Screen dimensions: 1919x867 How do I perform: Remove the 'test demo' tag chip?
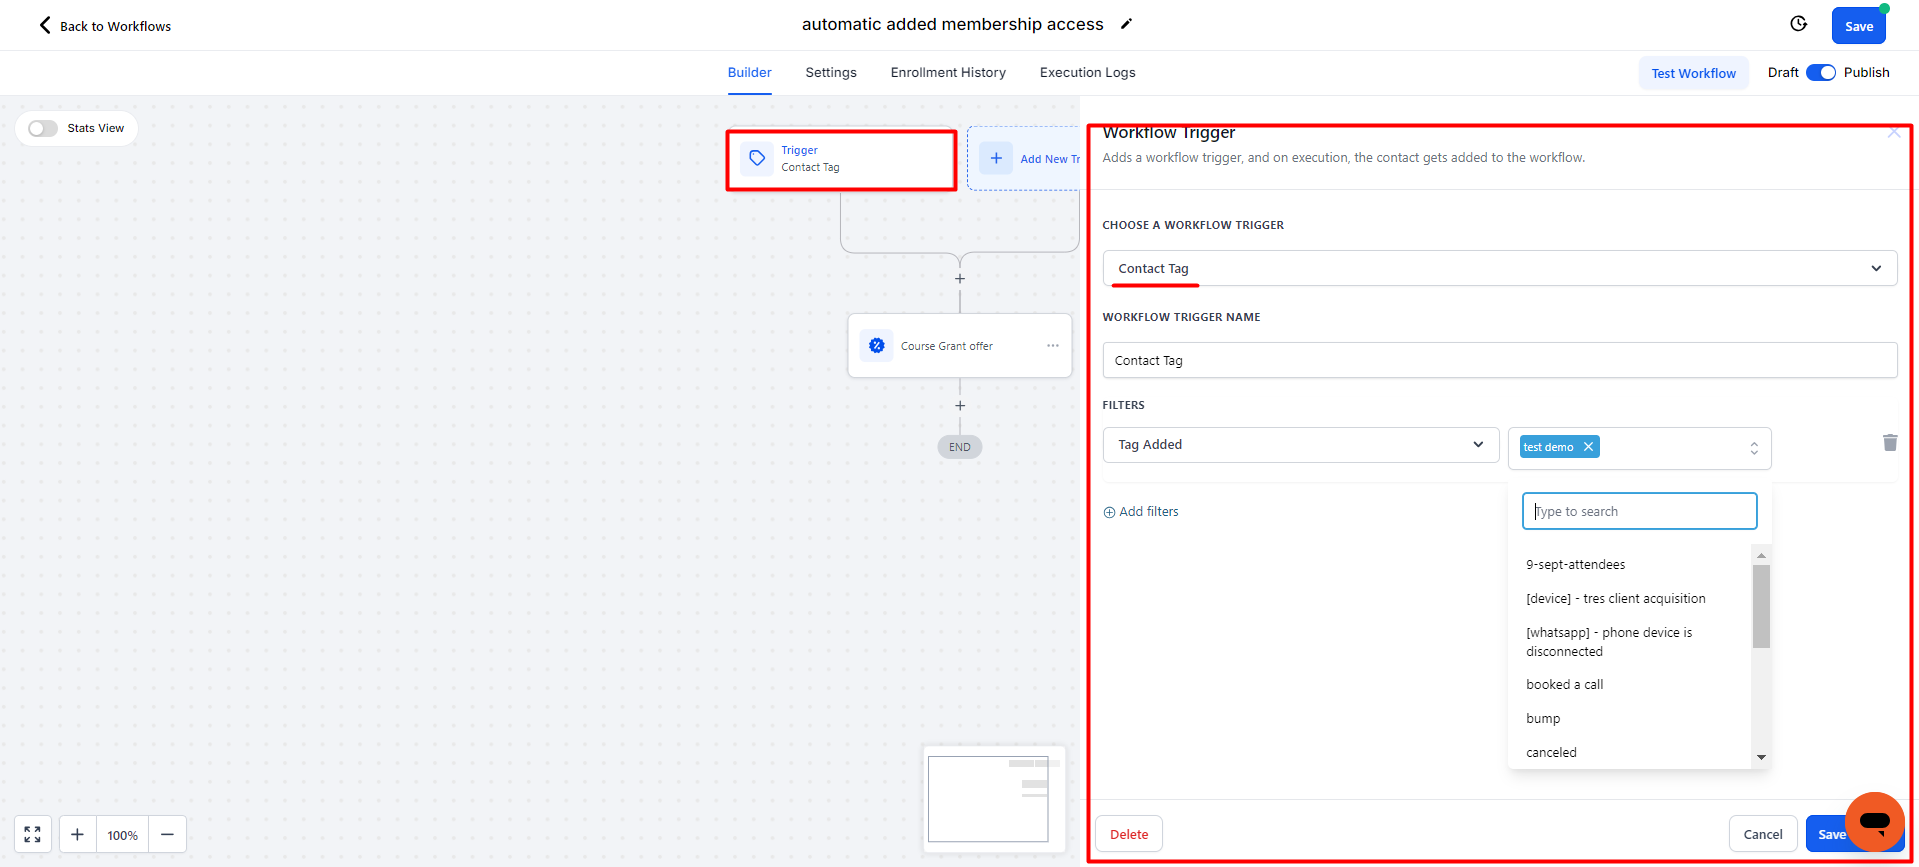(x=1588, y=447)
